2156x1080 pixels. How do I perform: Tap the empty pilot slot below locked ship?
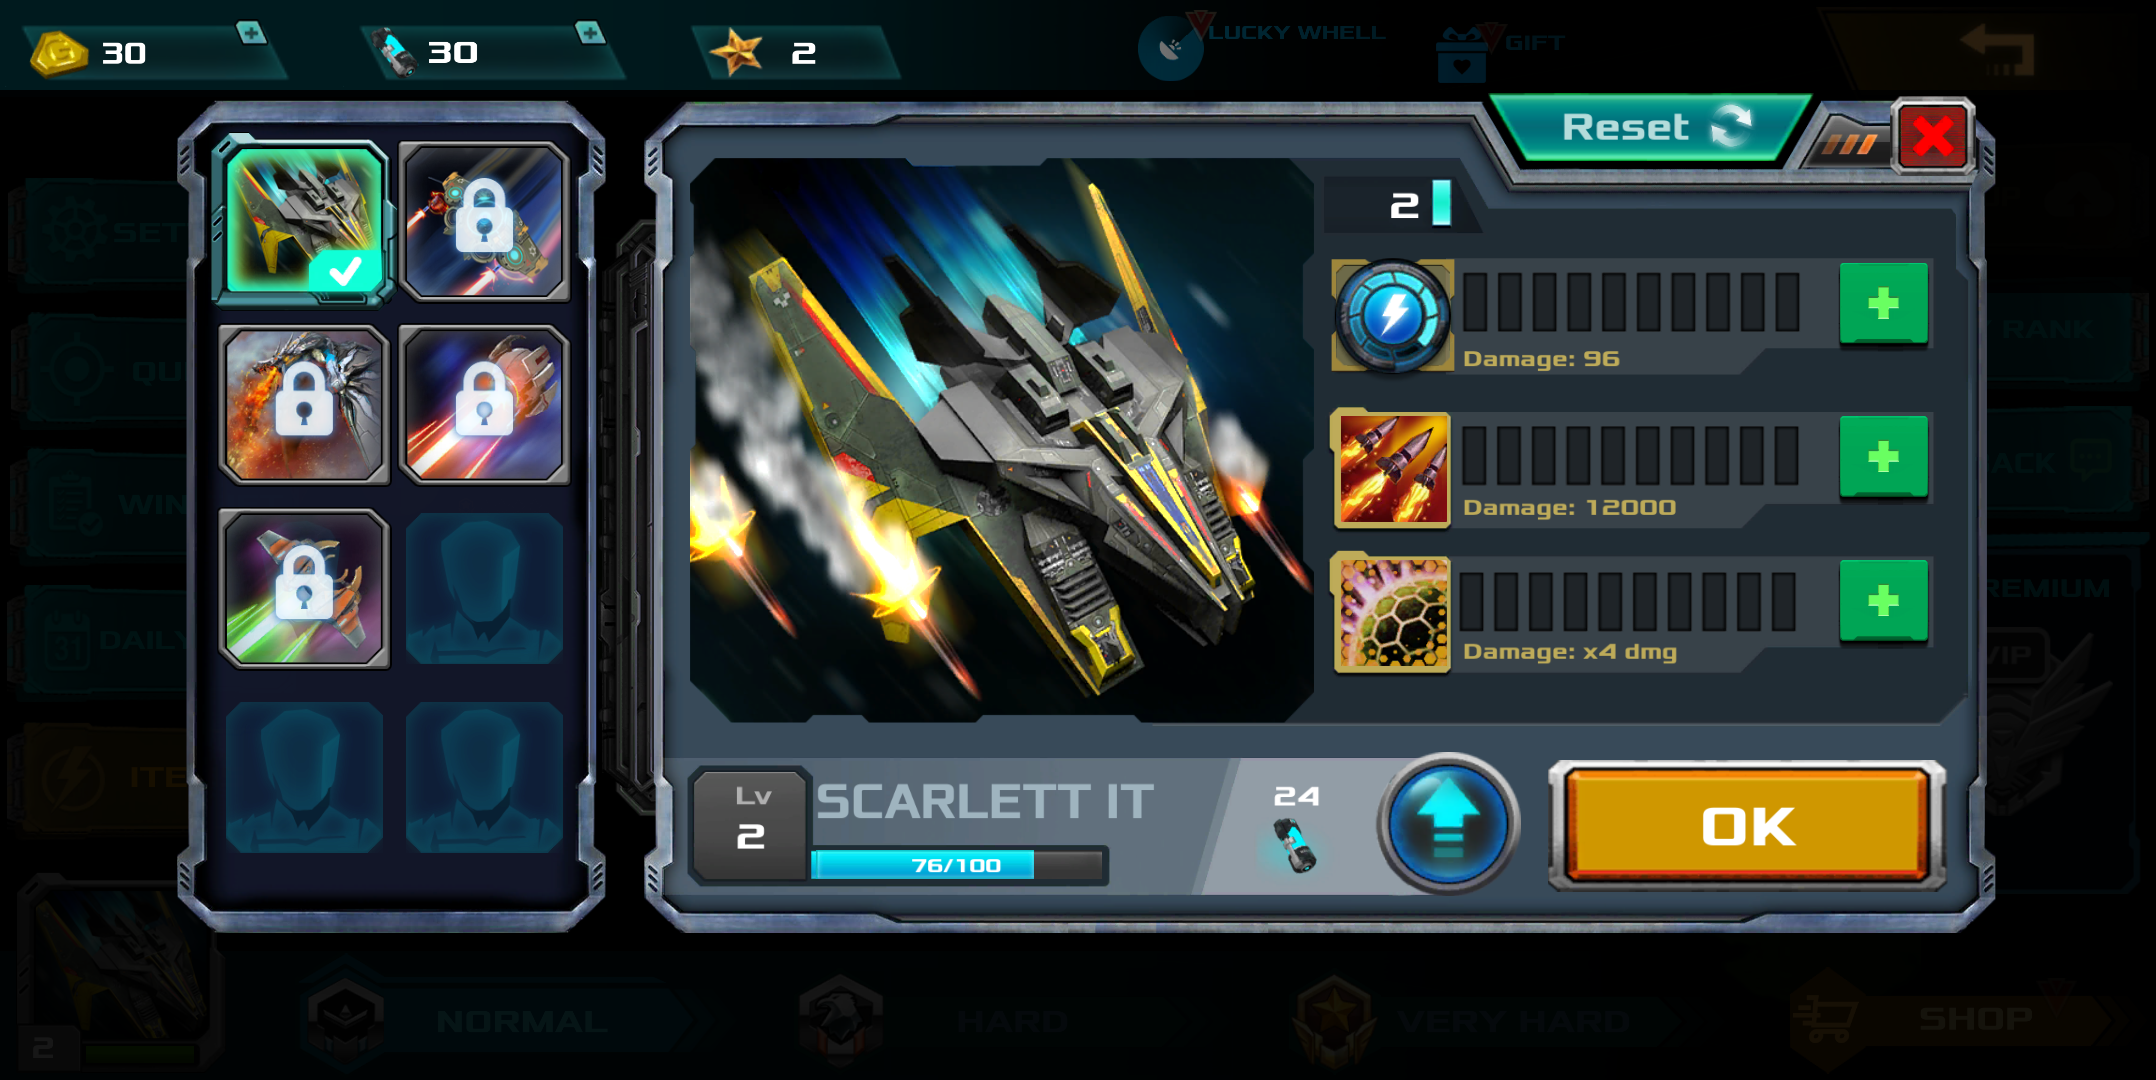485,589
